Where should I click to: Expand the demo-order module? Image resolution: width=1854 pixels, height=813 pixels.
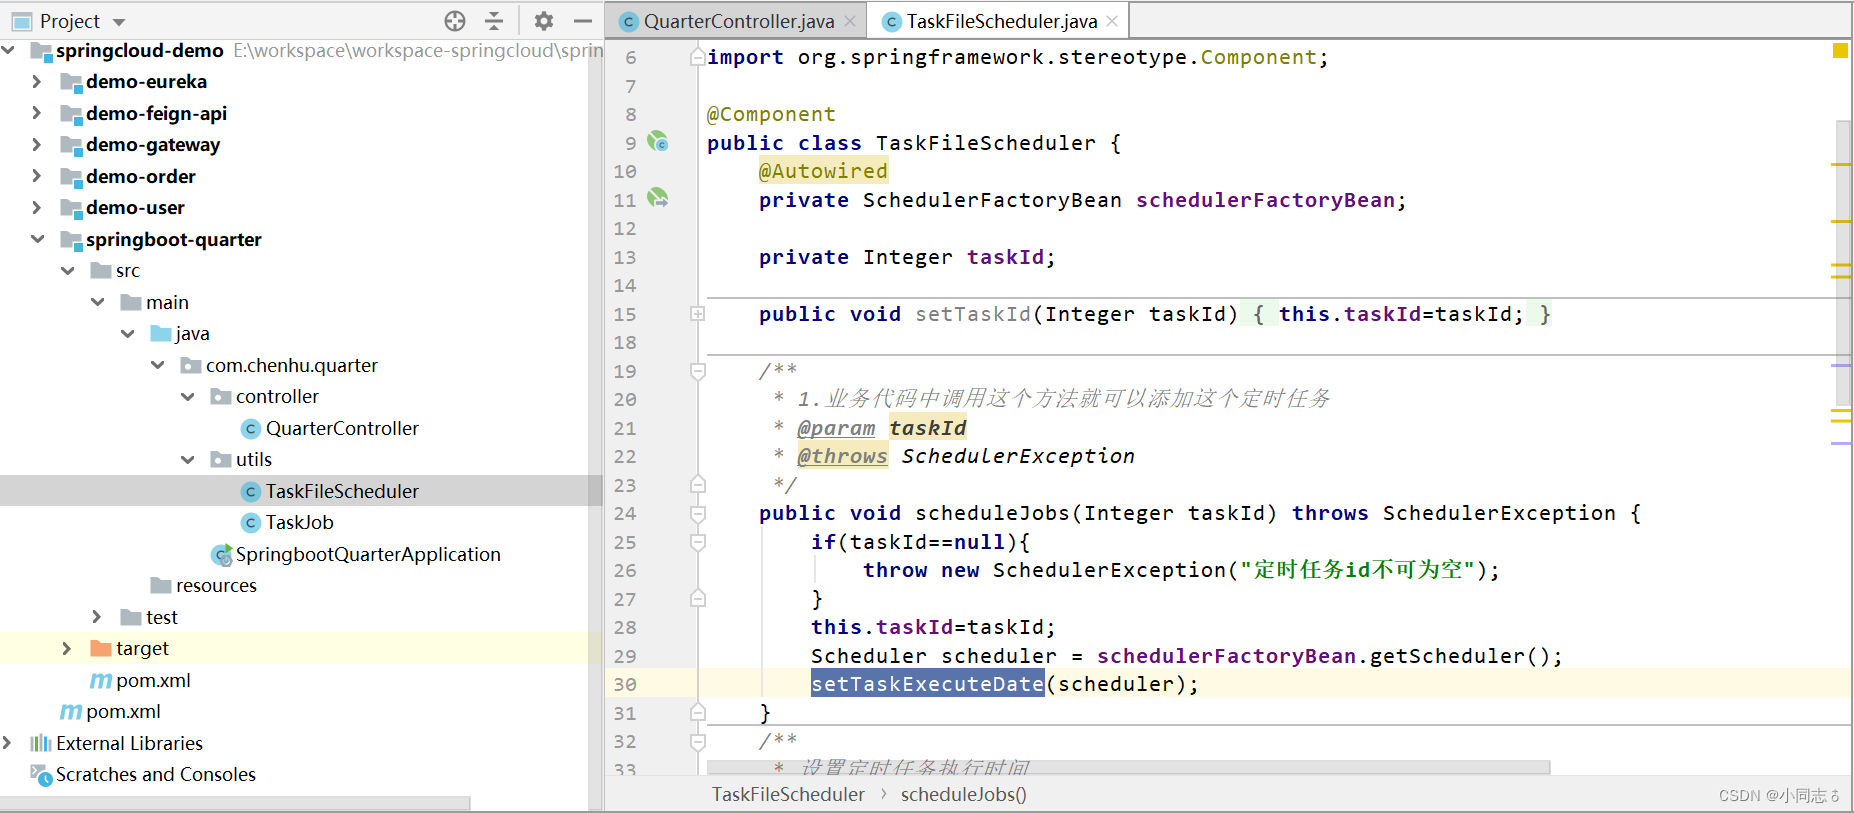point(37,176)
